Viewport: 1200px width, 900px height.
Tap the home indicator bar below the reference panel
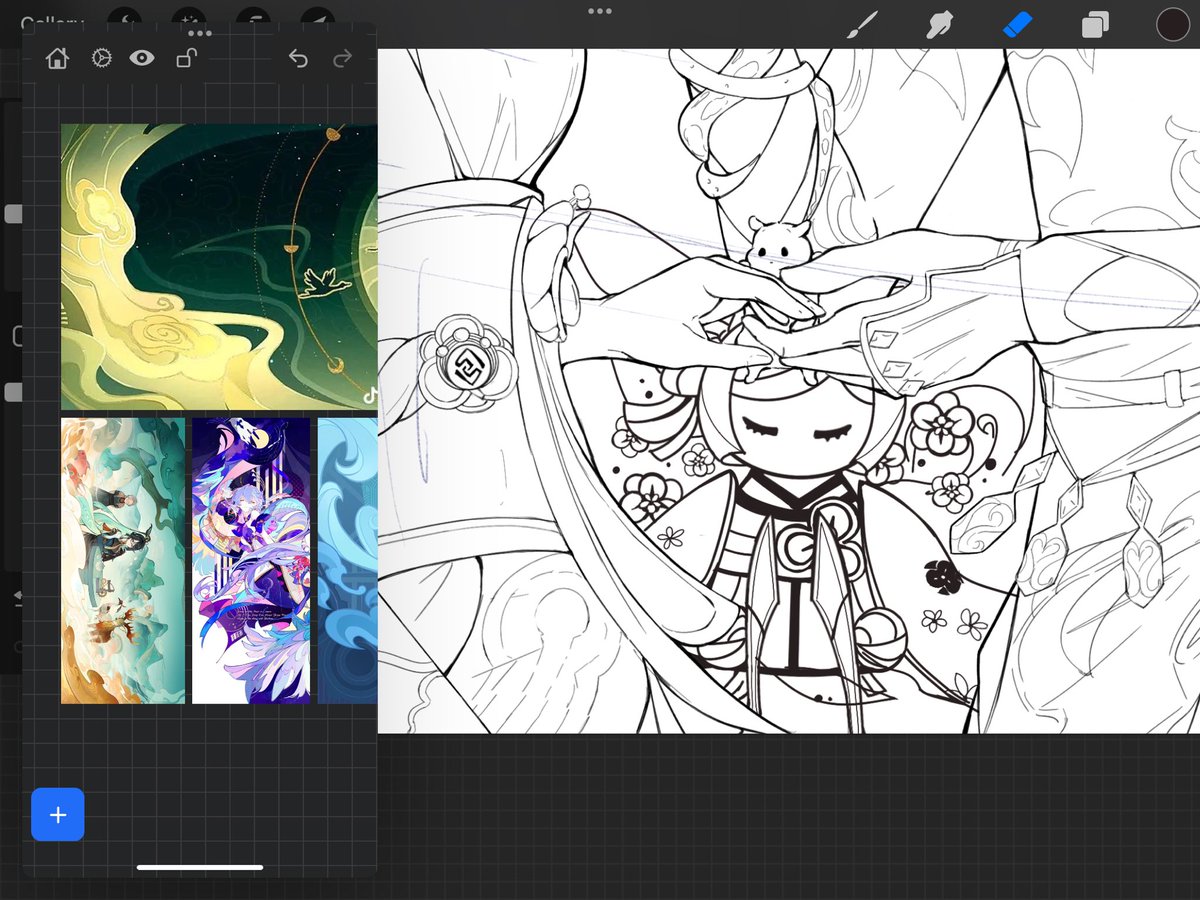tap(200, 867)
